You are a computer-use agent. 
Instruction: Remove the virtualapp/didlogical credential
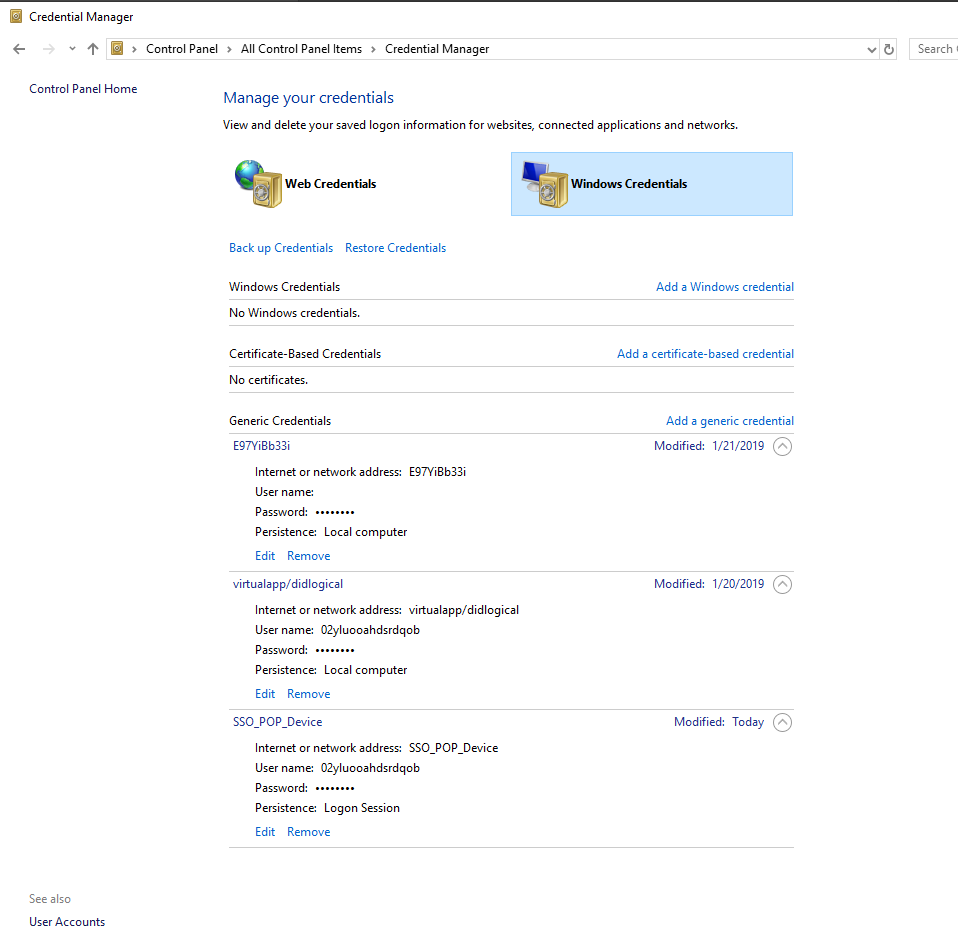point(309,694)
